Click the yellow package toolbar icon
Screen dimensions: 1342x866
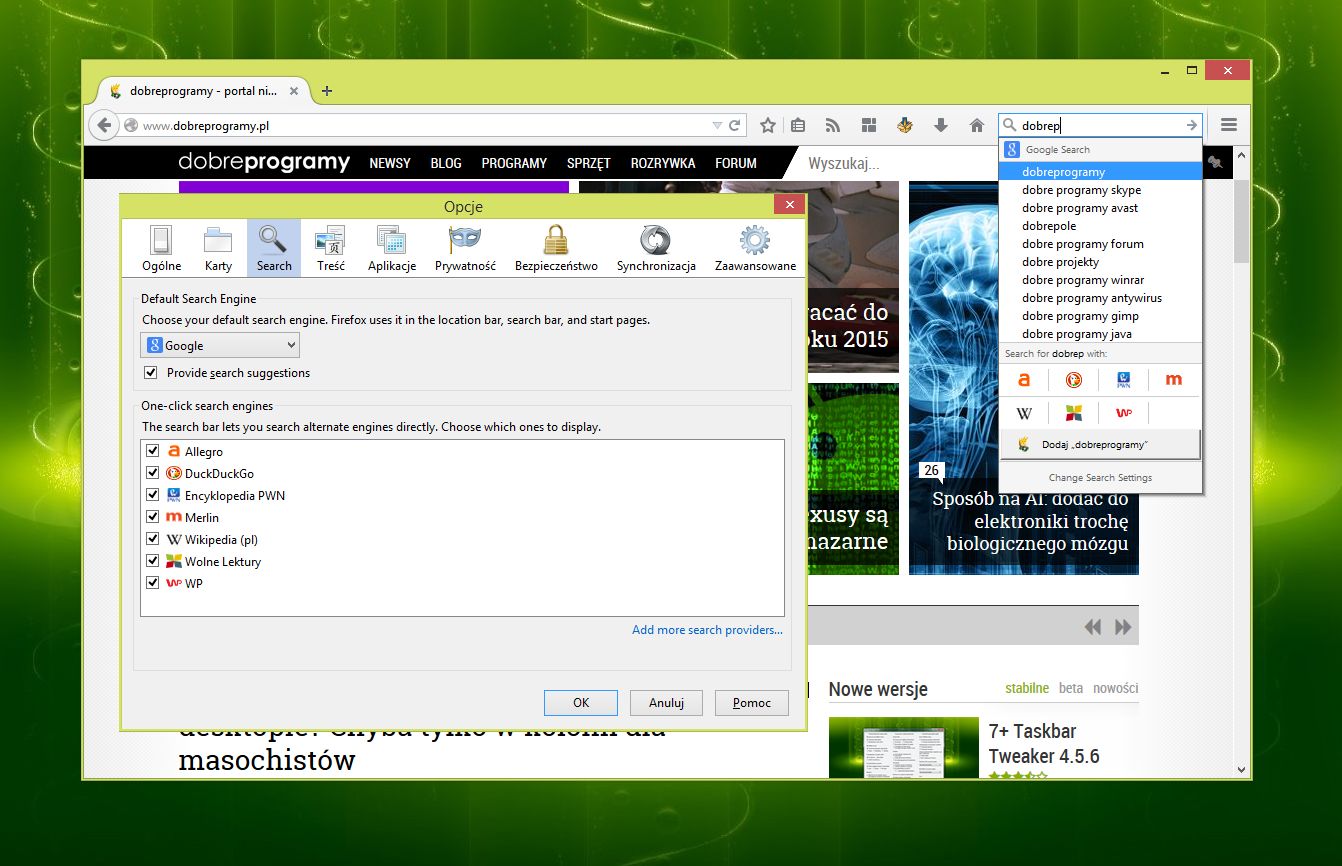click(905, 125)
